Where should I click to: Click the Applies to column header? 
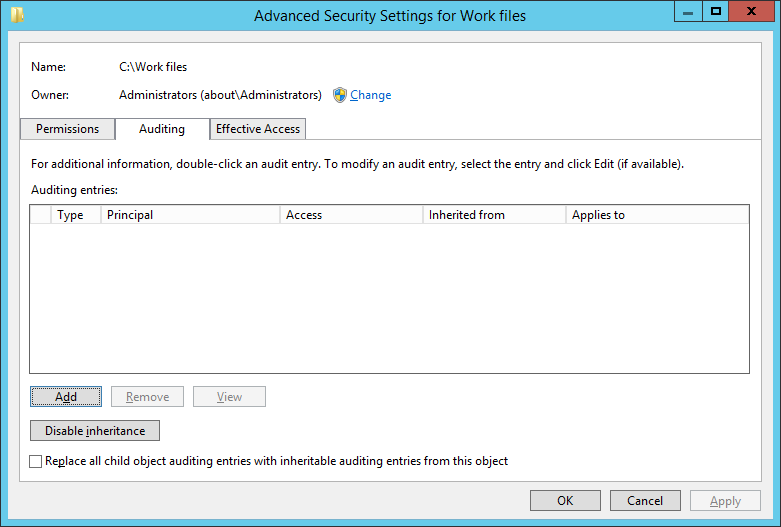pos(657,215)
